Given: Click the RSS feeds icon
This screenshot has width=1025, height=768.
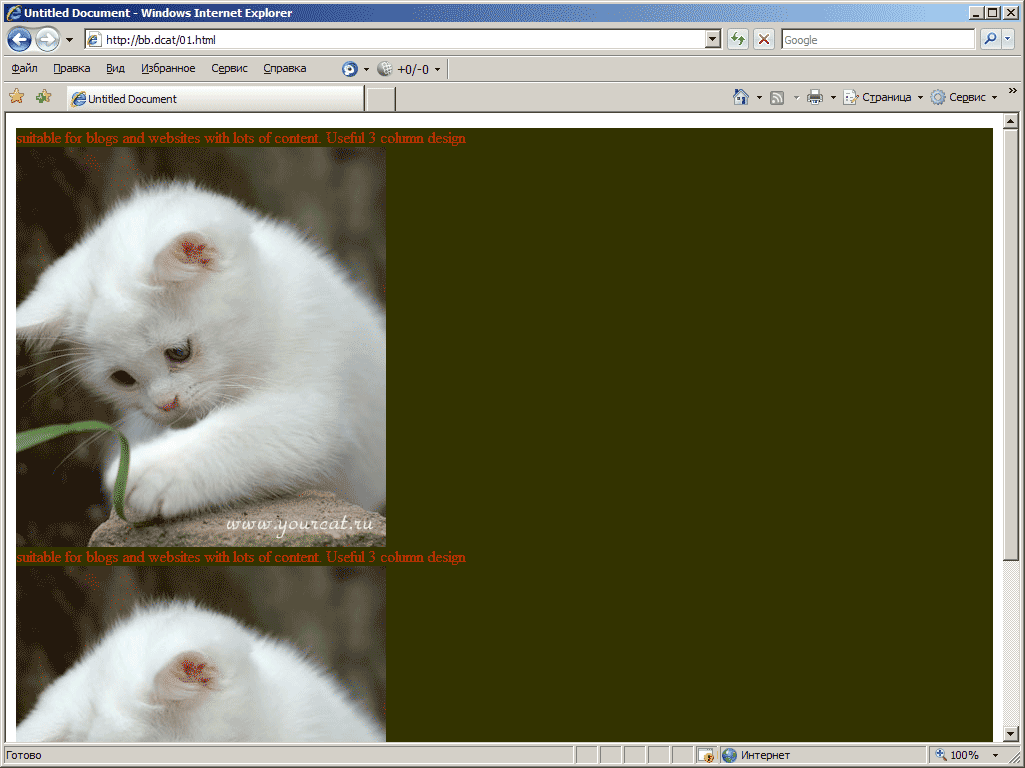Looking at the screenshot, I should [x=777, y=97].
